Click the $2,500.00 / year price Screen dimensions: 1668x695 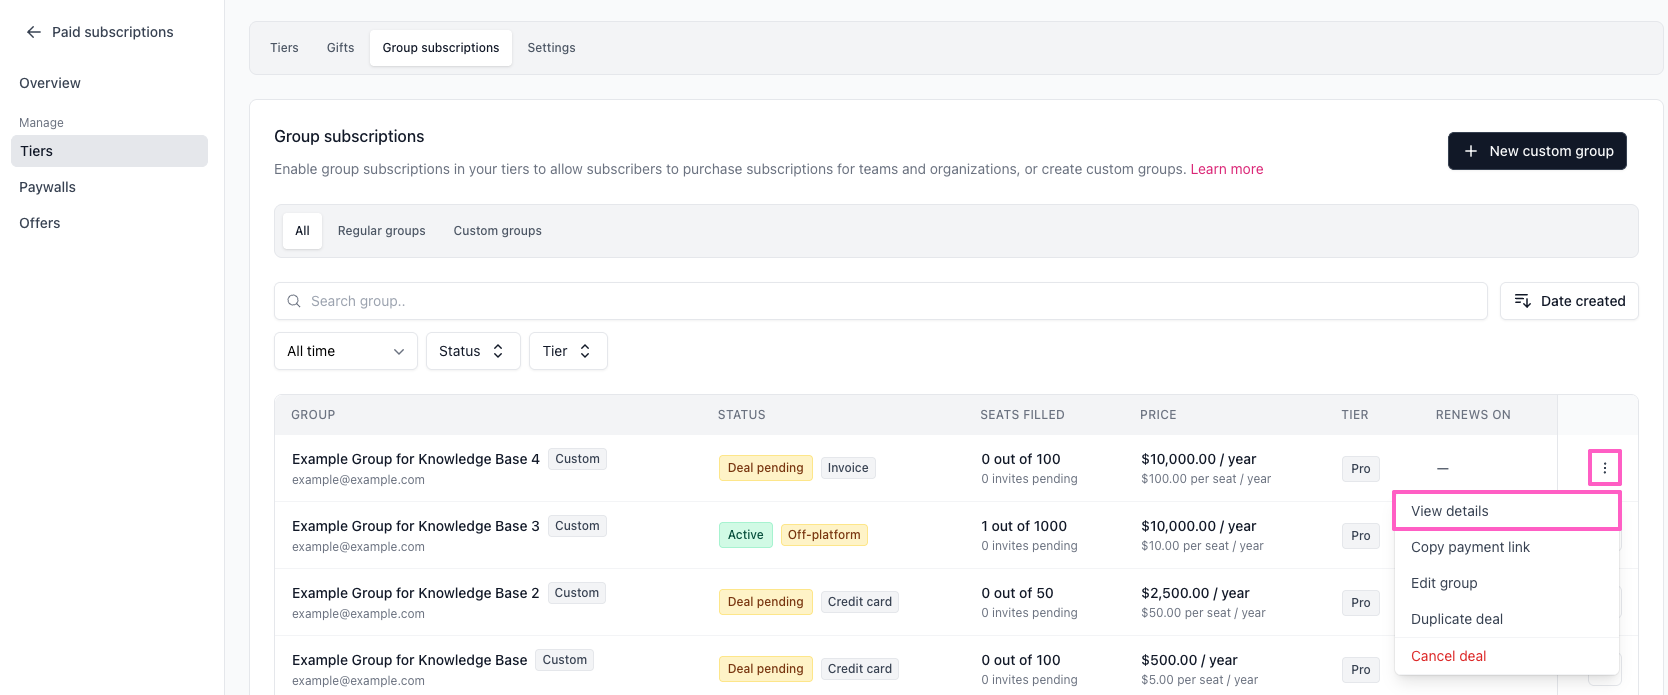1195,593
